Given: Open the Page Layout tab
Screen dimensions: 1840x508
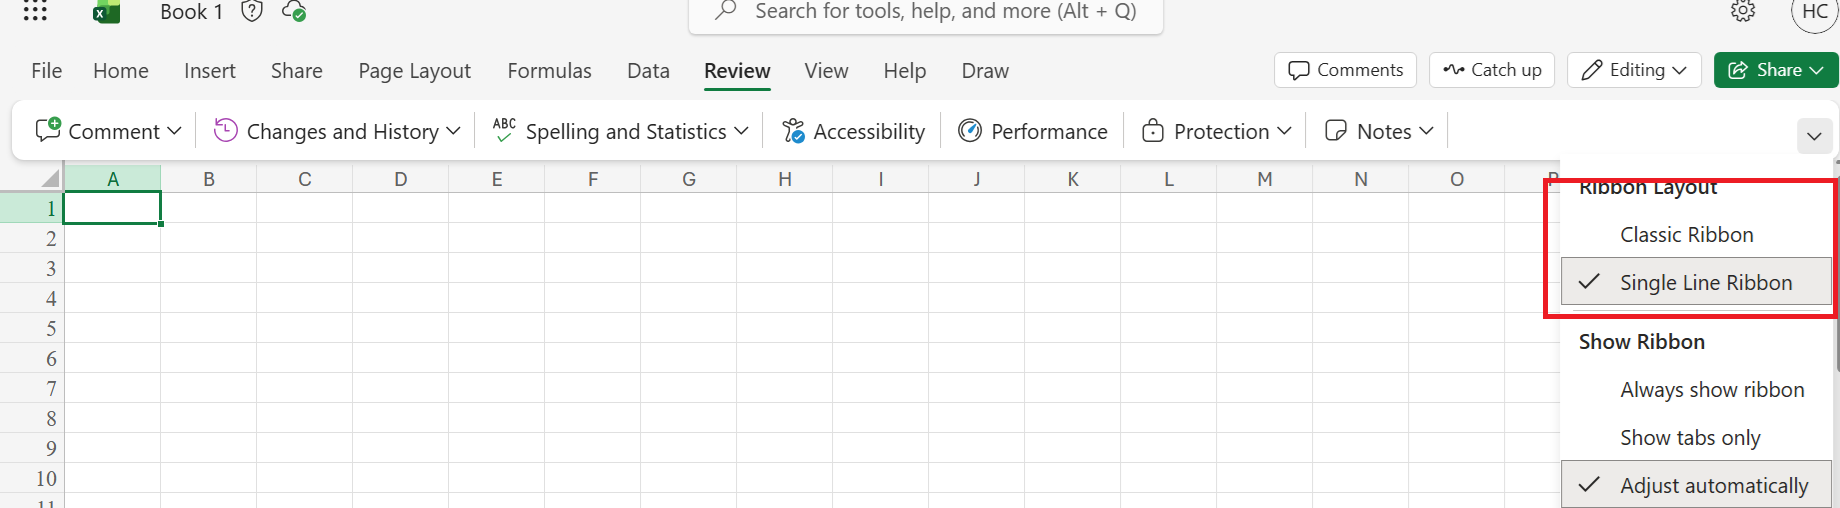Looking at the screenshot, I should coord(414,71).
